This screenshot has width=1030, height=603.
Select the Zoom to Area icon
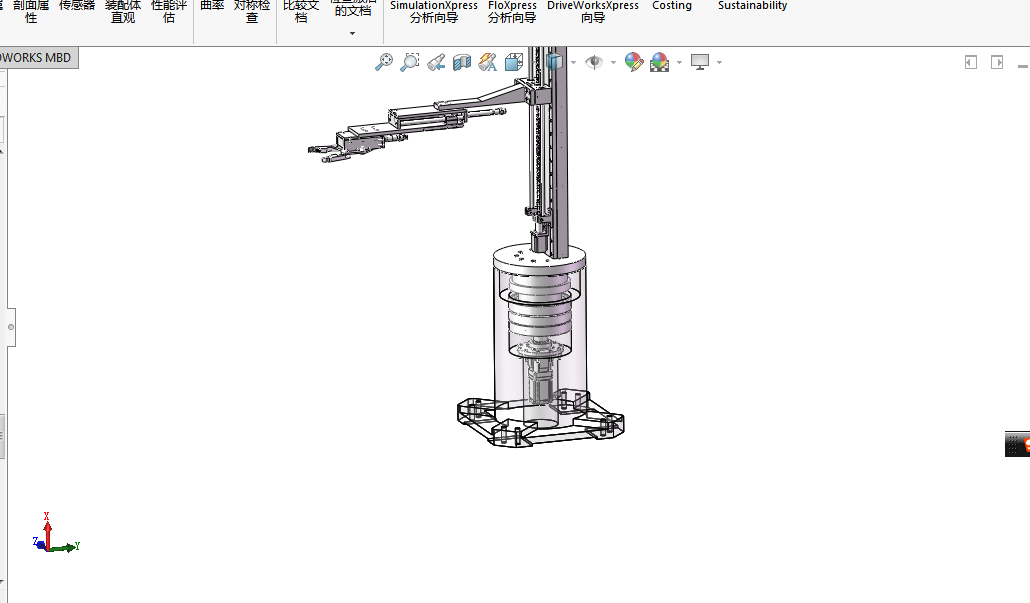[410, 62]
